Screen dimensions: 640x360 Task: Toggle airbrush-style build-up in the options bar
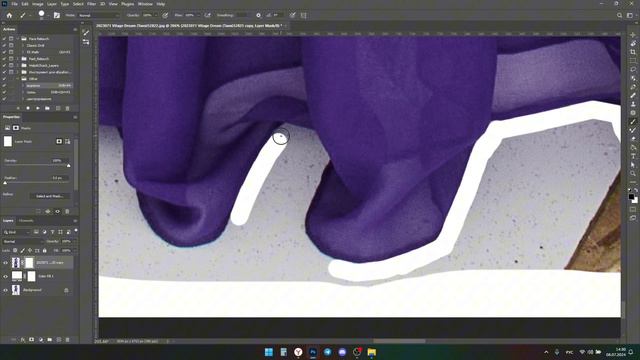[207, 16]
